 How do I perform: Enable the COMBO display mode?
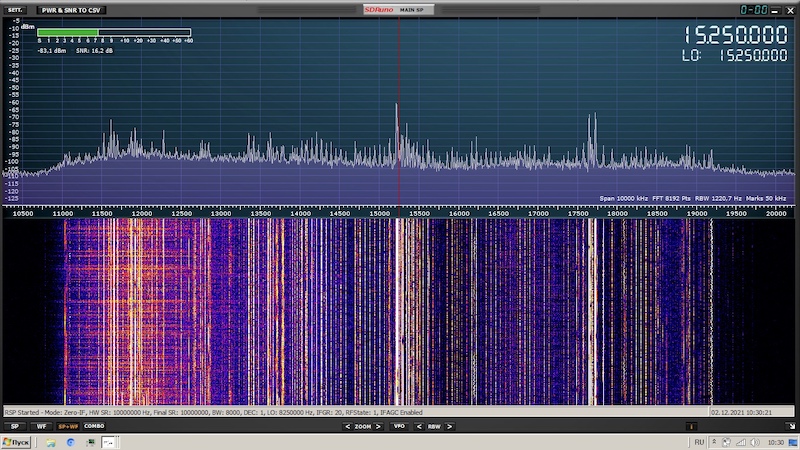click(x=94, y=426)
